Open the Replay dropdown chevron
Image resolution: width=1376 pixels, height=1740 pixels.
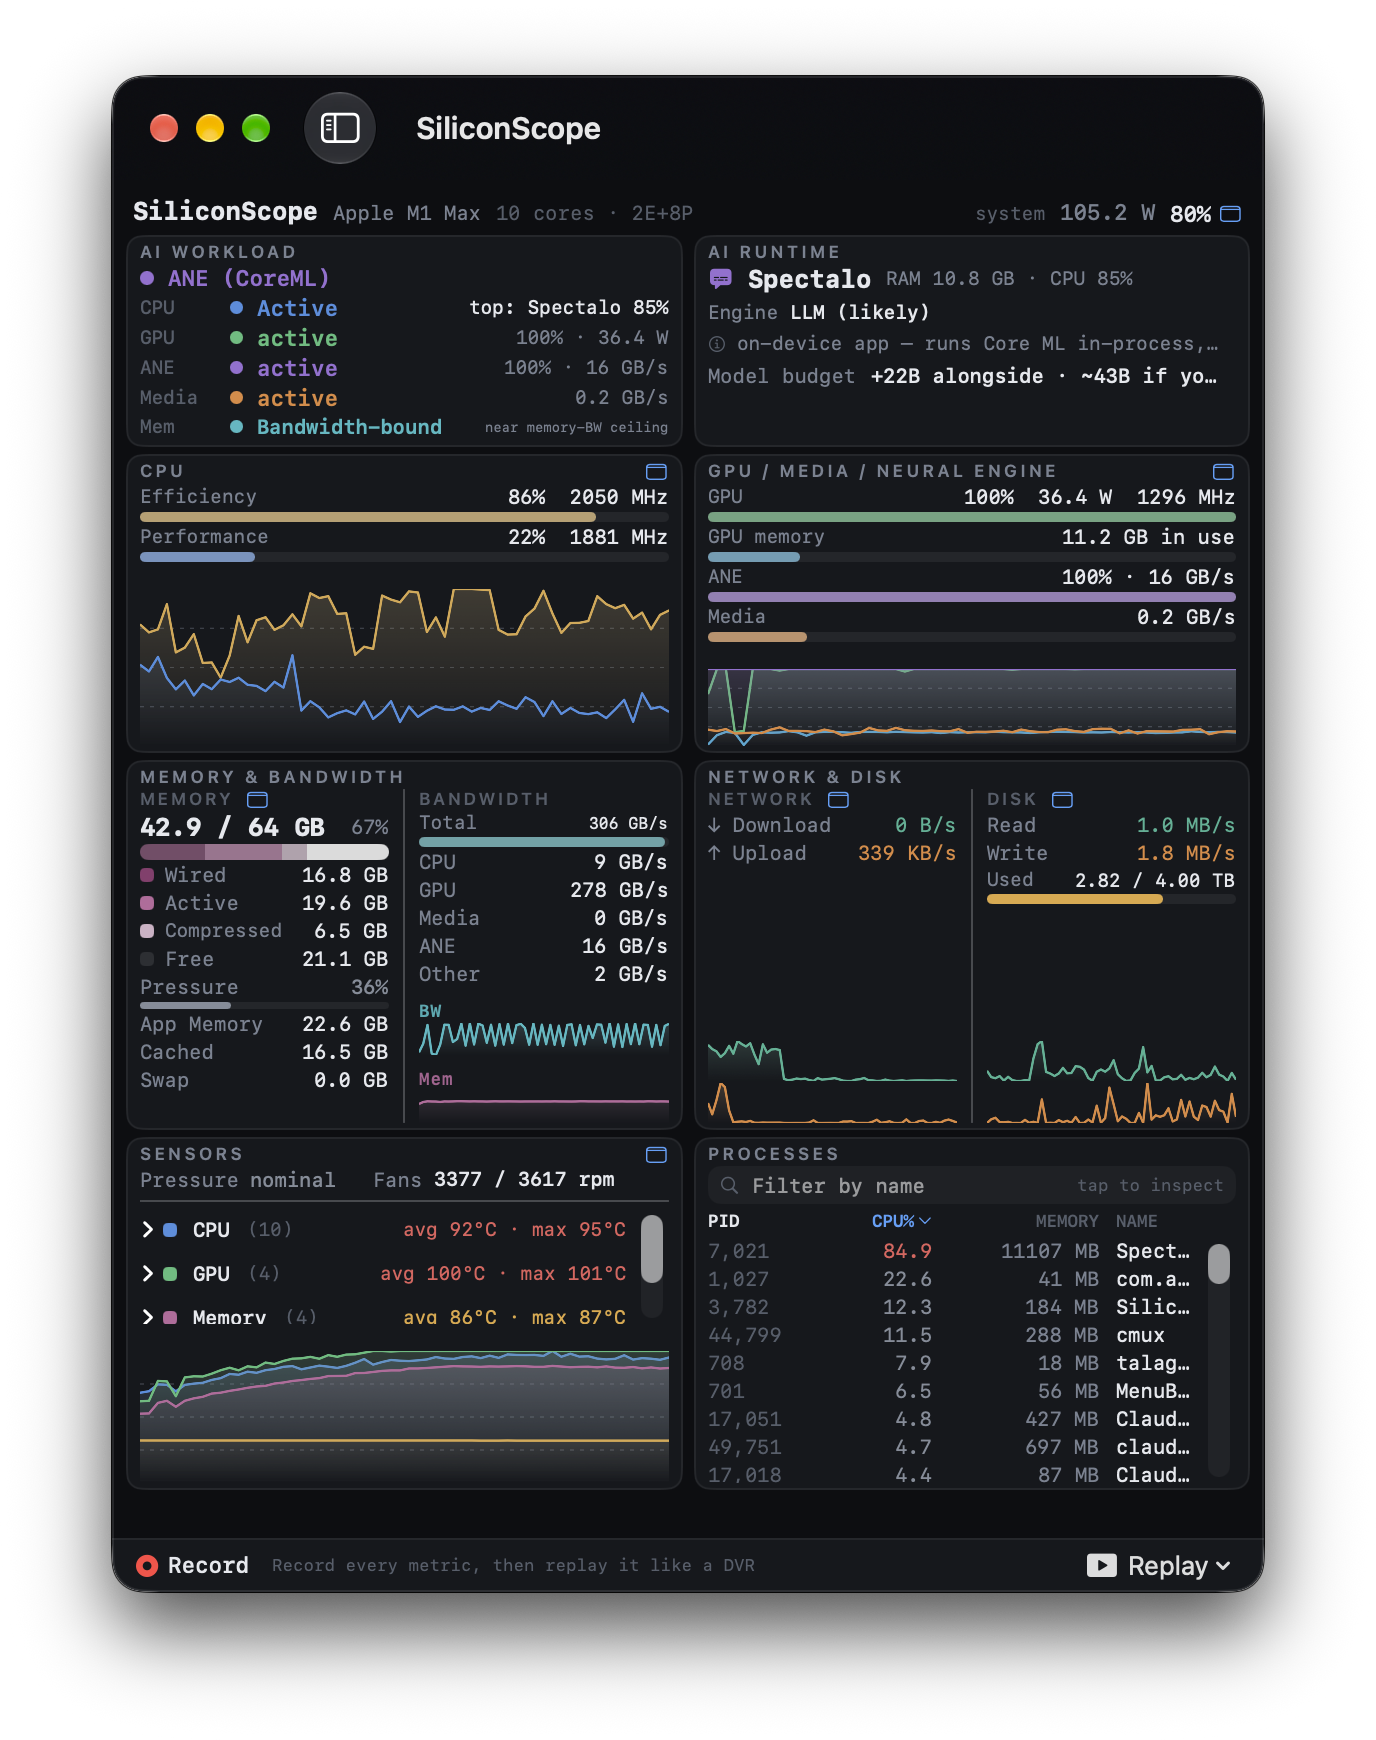1223,1567
